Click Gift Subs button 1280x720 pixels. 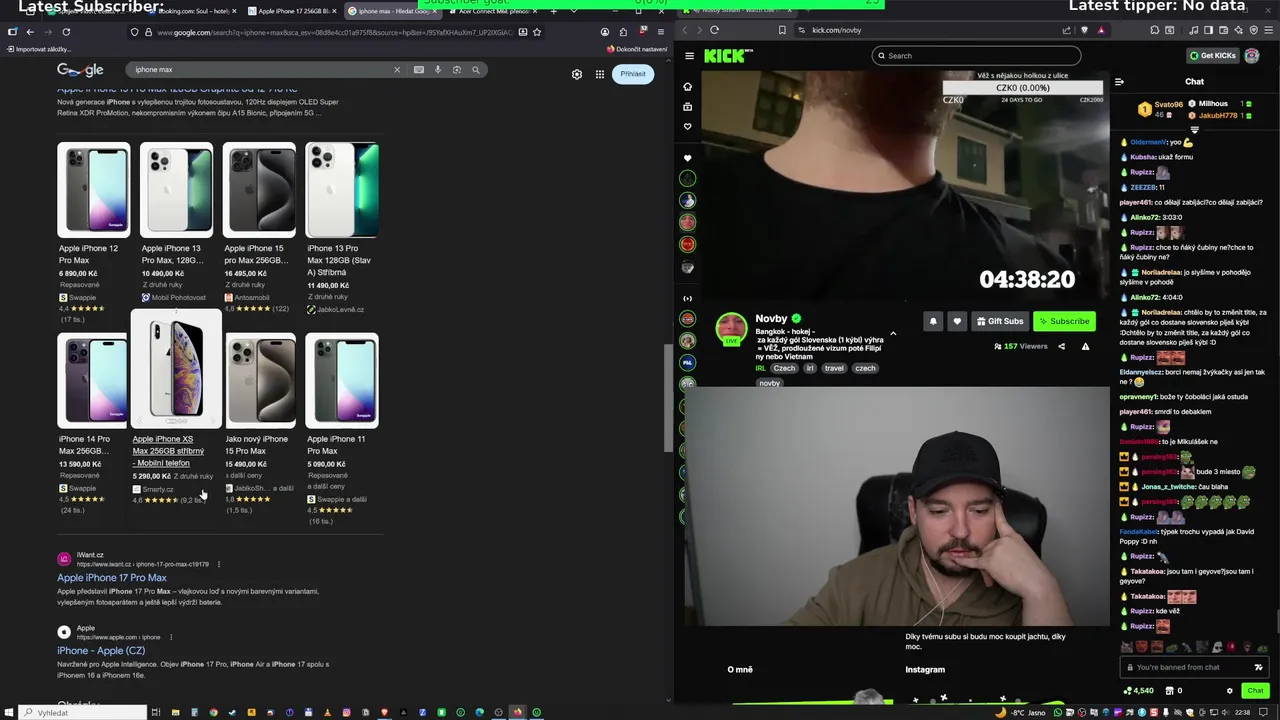click(x=1000, y=321)
